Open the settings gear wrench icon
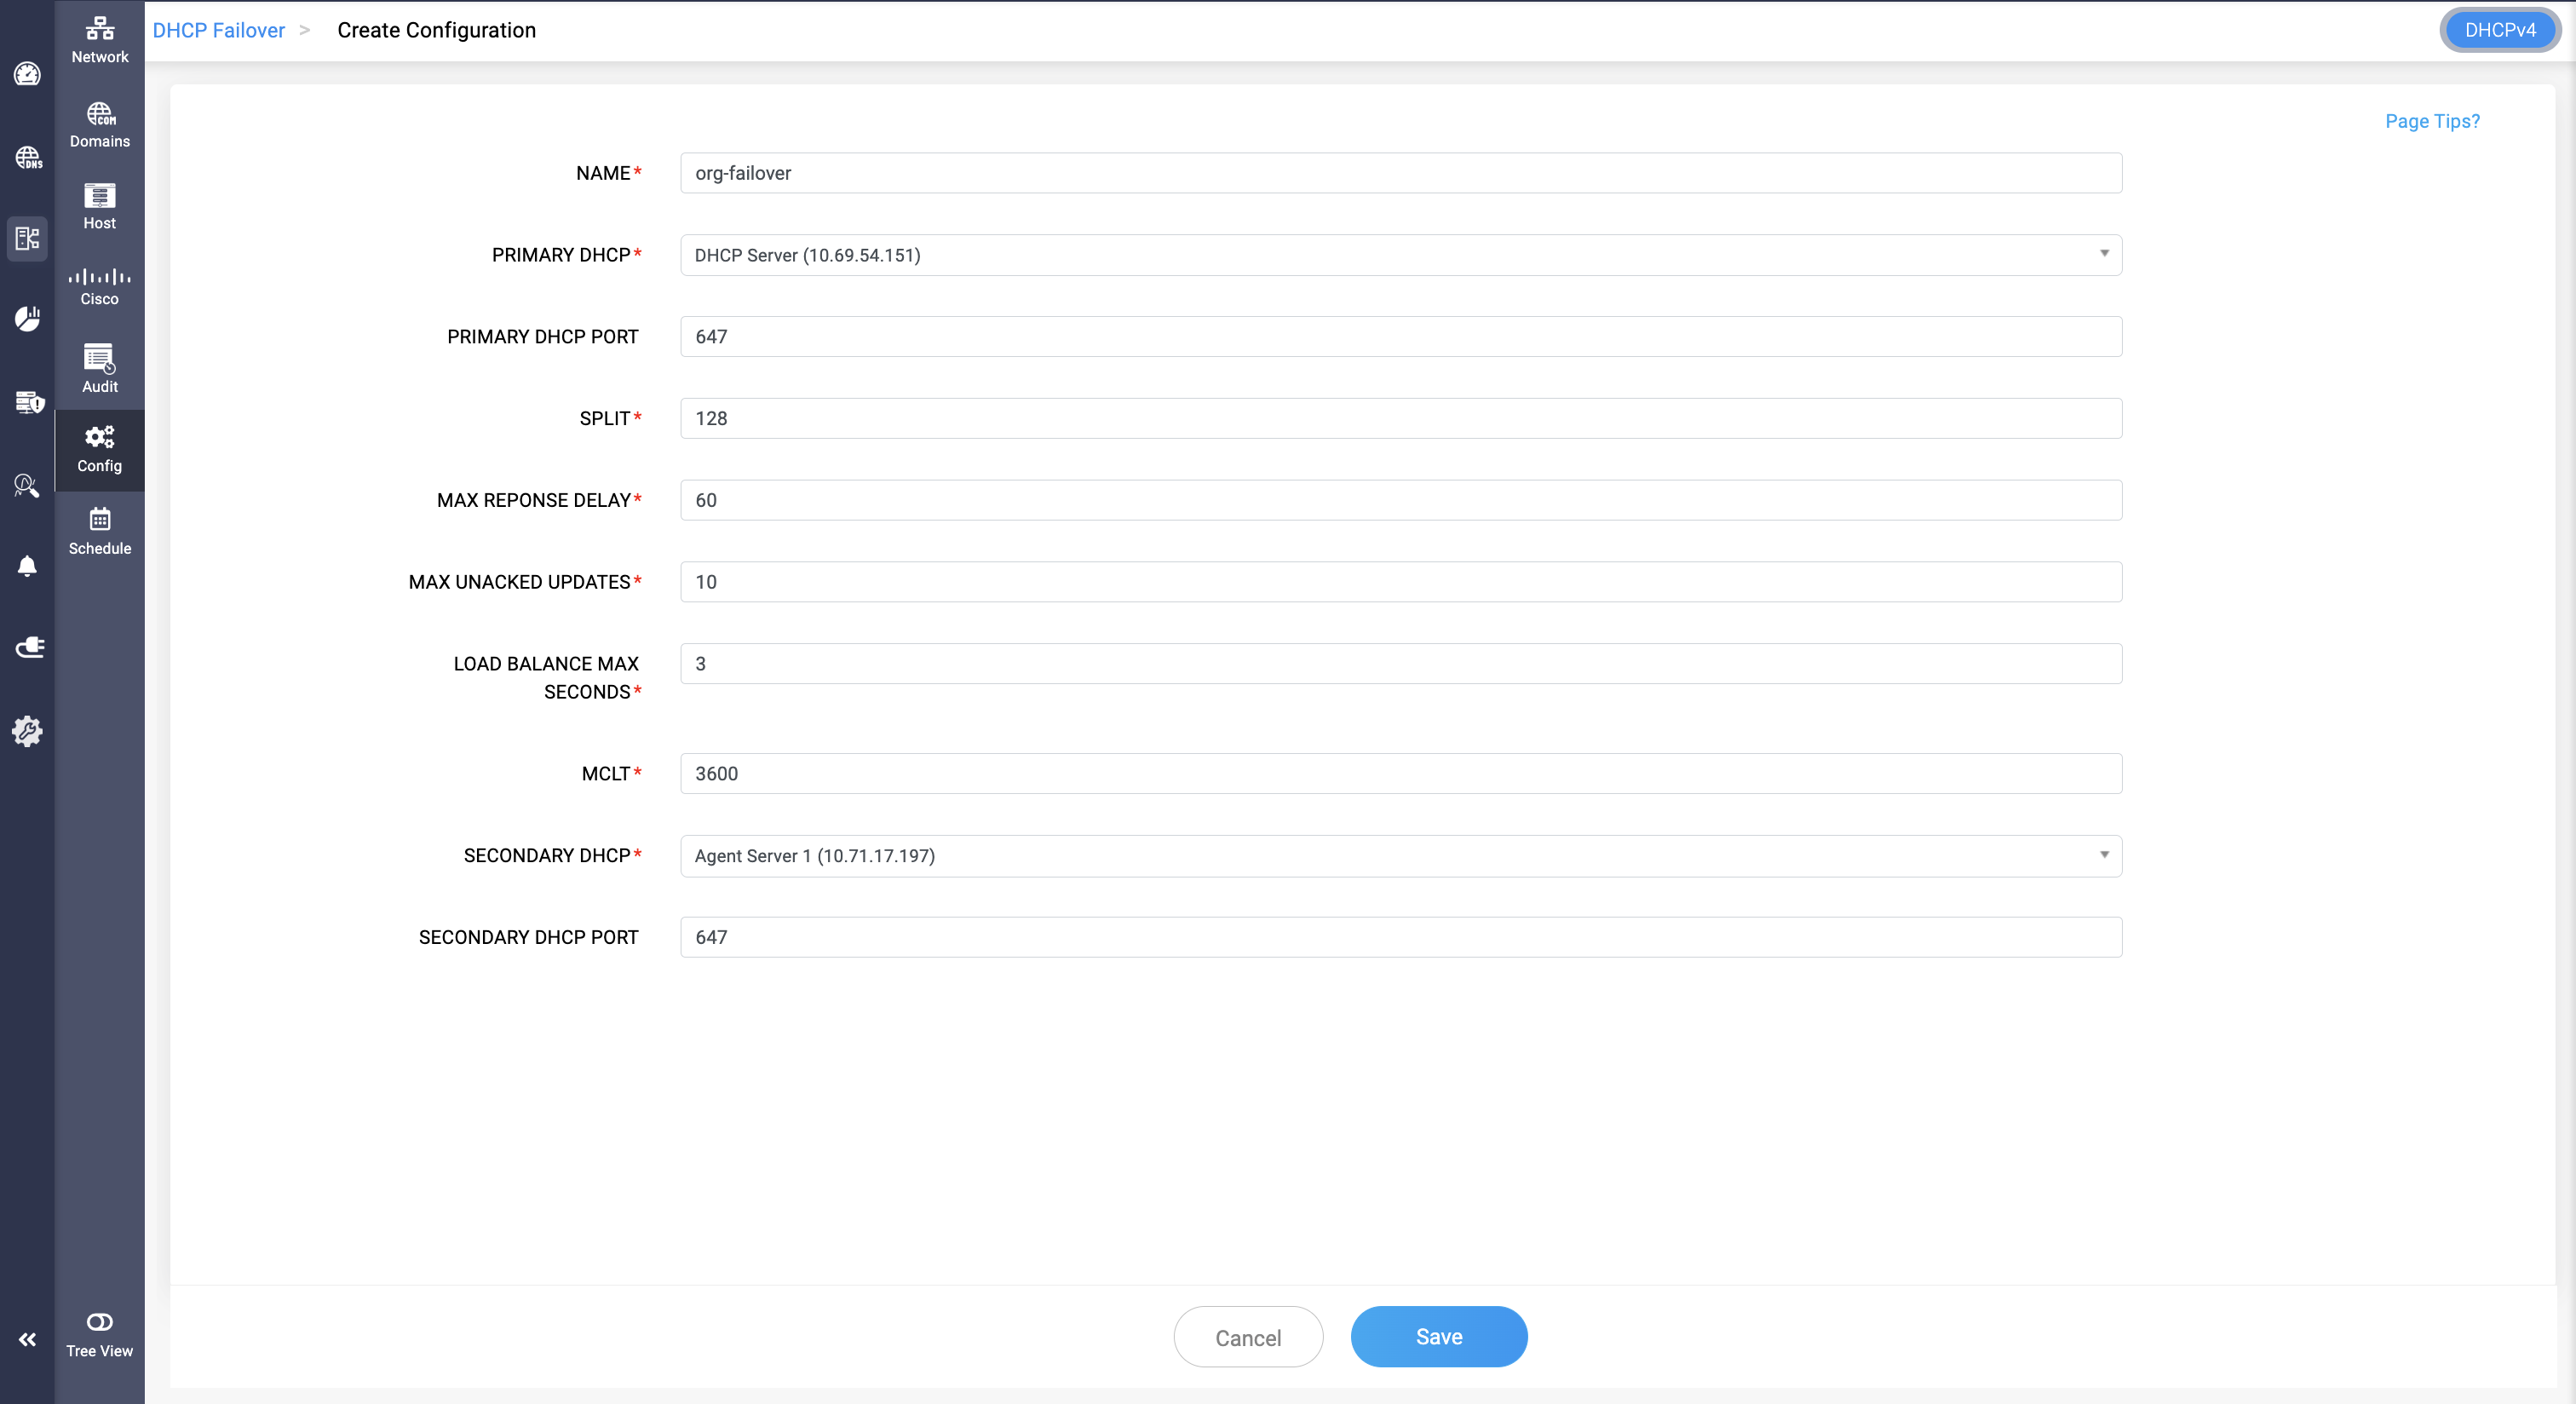 [x=27, y=731]
